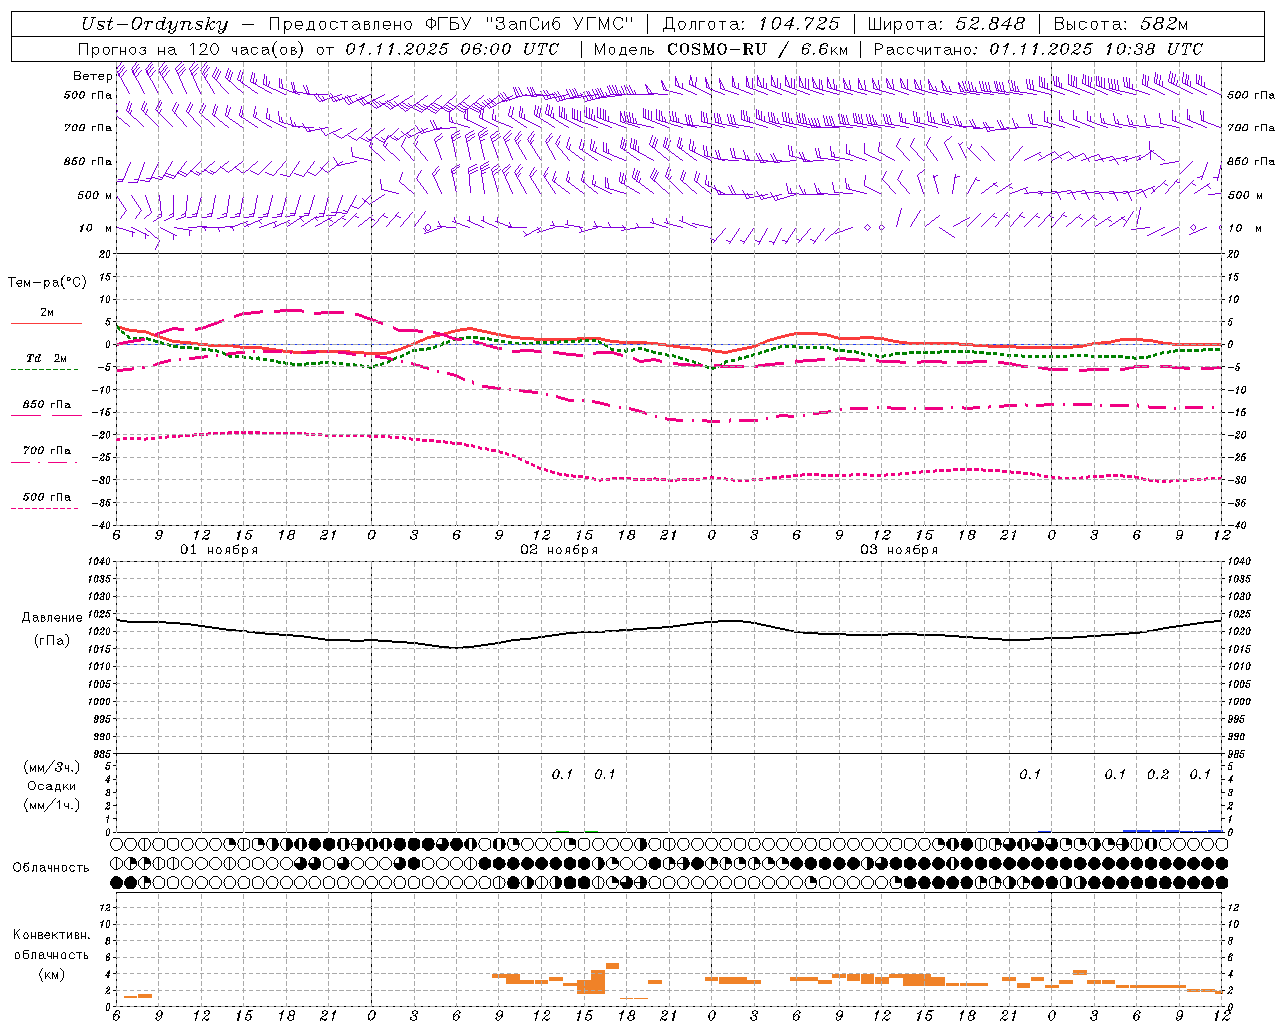Click the '02 ноября' date label
Screen dimensions: 1280x1024
point(559,550)
